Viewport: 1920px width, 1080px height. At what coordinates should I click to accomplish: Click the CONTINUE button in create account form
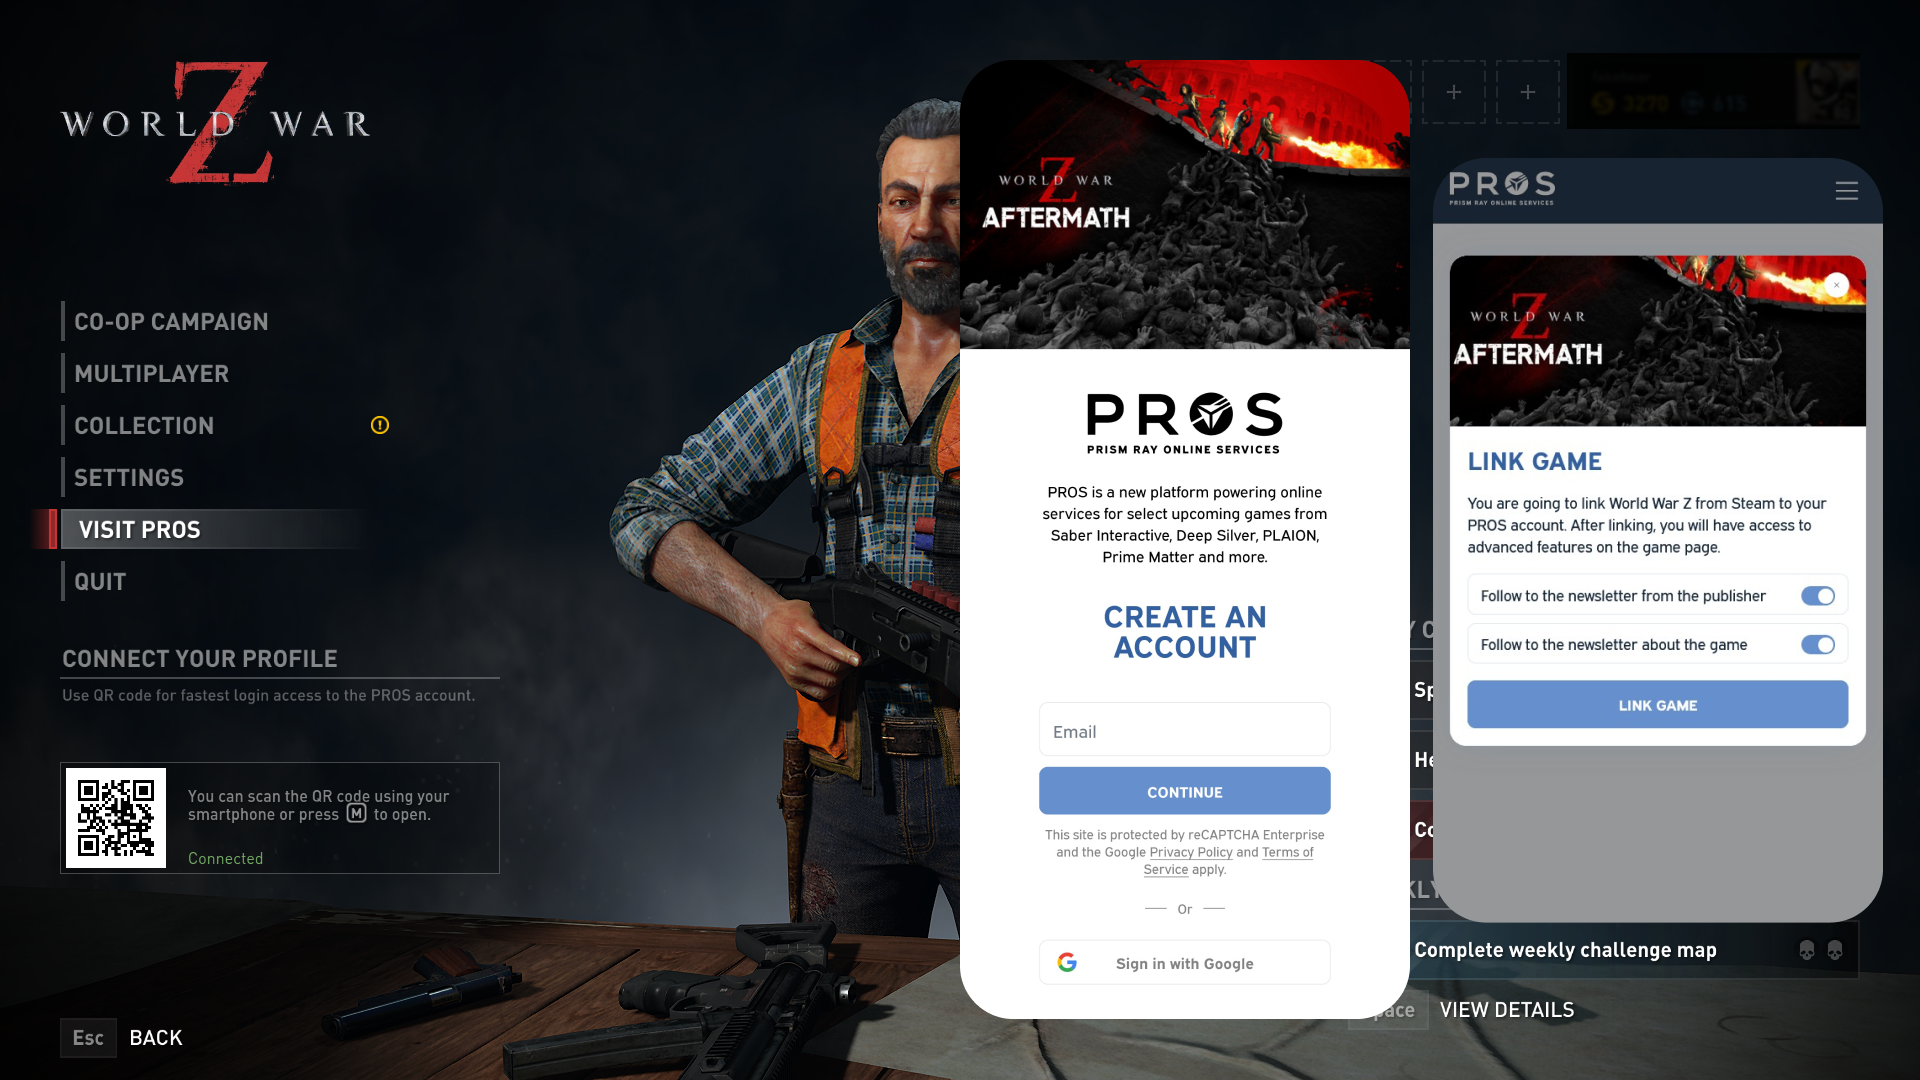(x=1184, y=791)
